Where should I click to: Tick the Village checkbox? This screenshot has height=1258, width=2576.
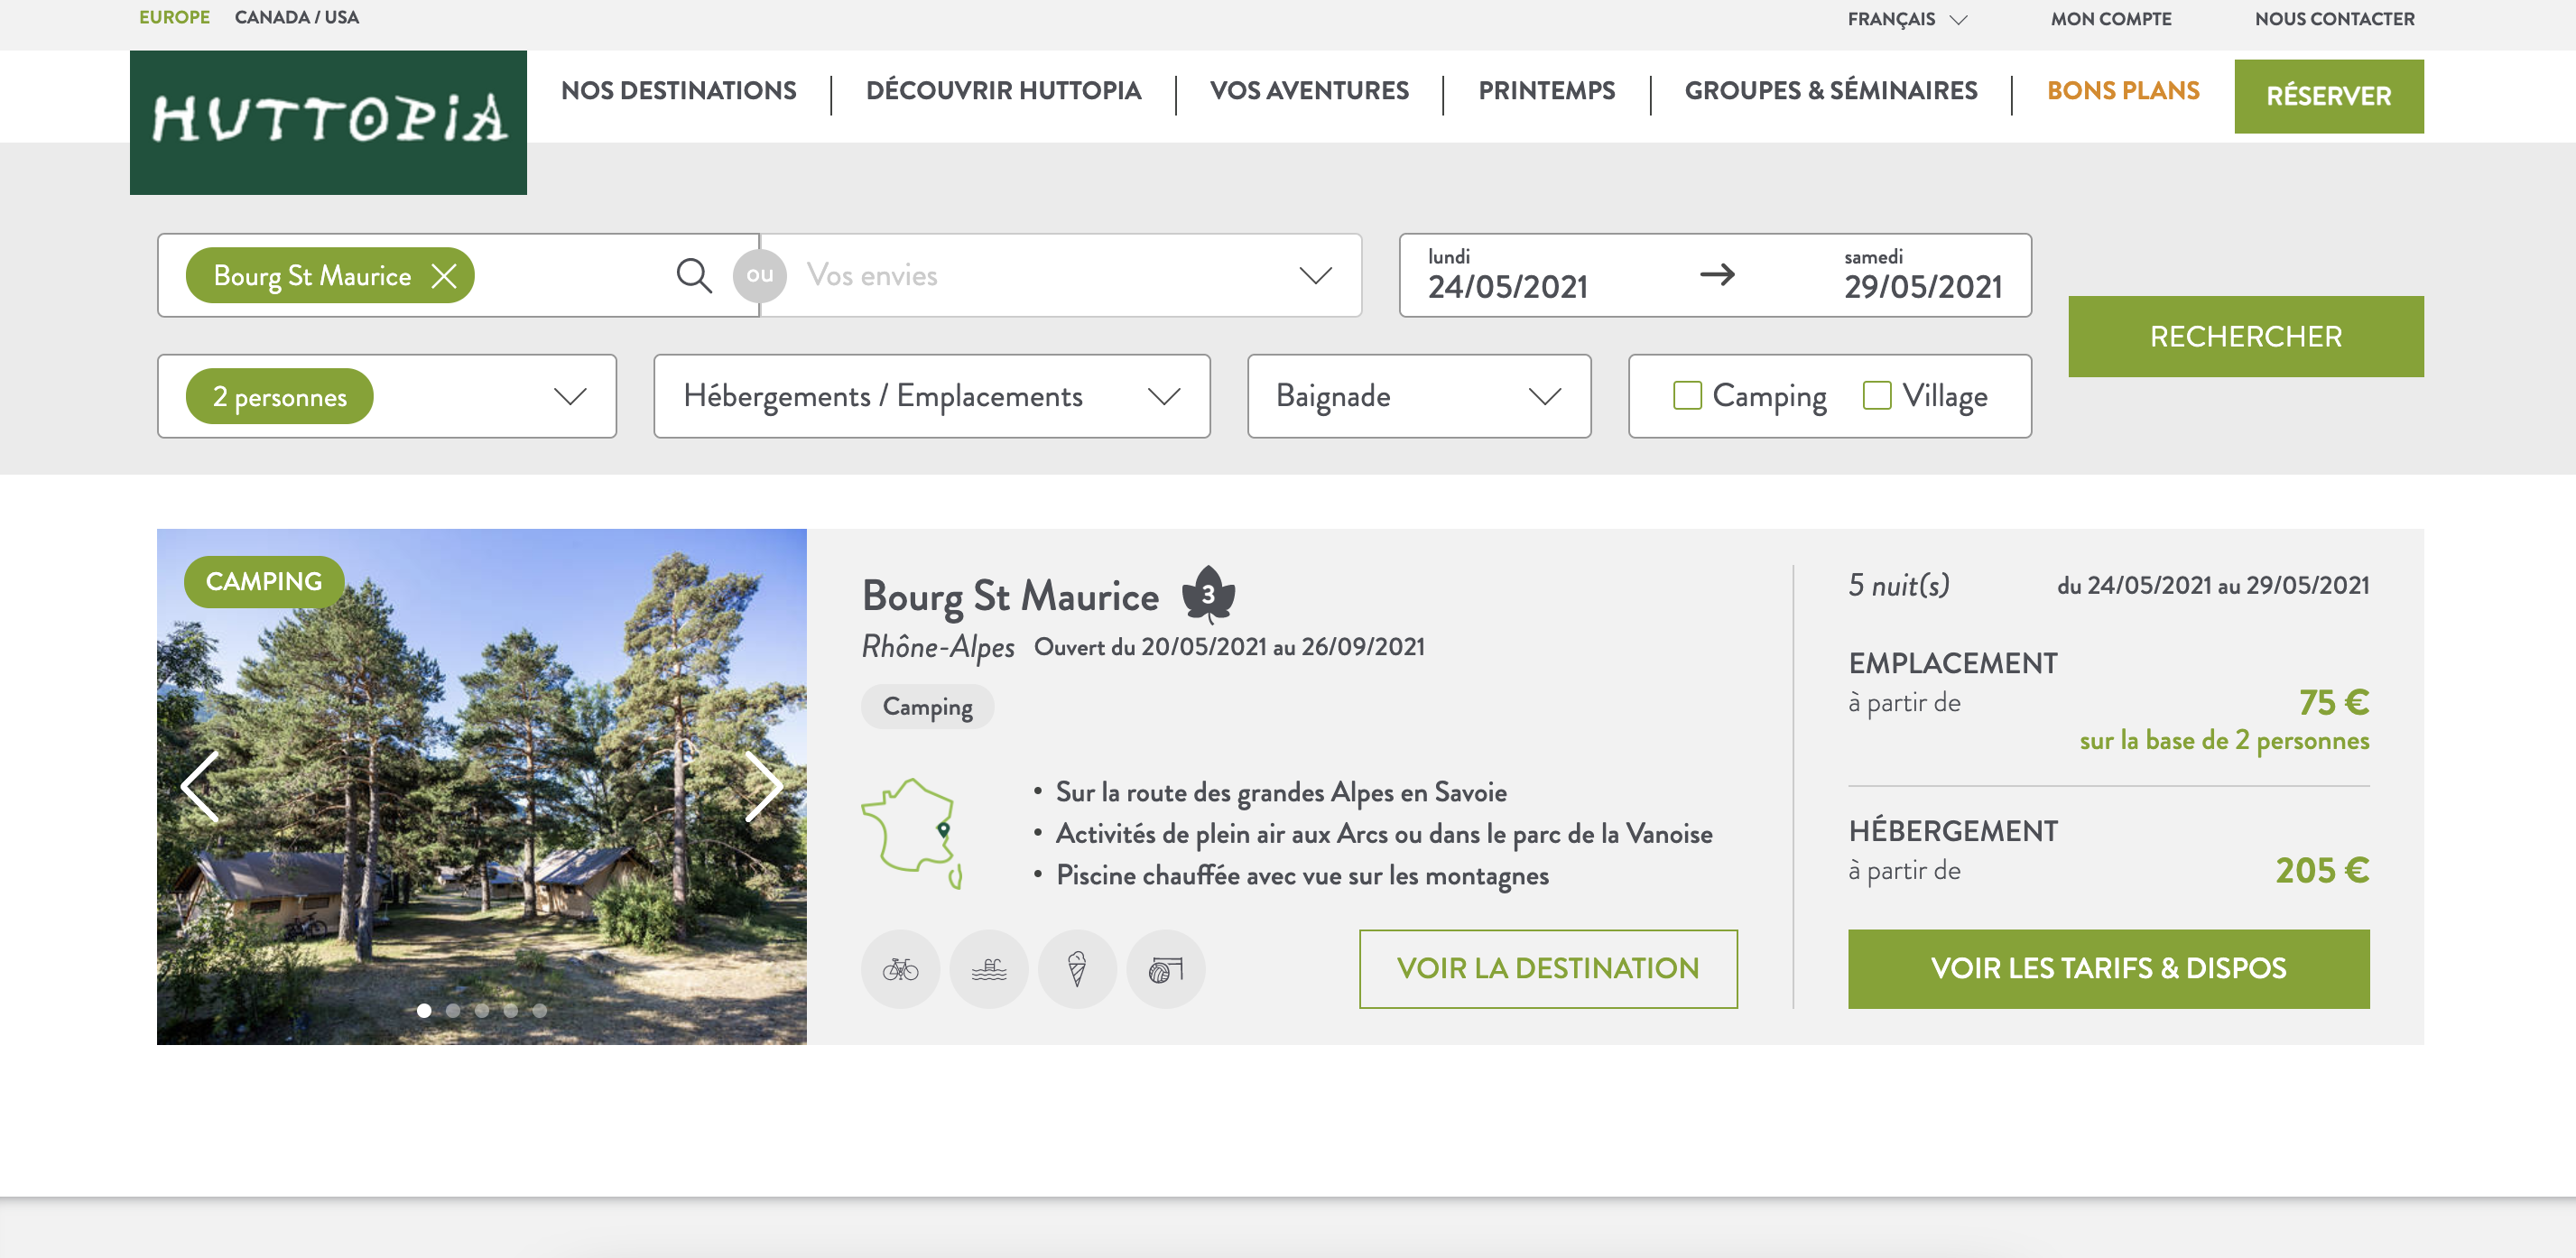click(x=1877, y=395)
